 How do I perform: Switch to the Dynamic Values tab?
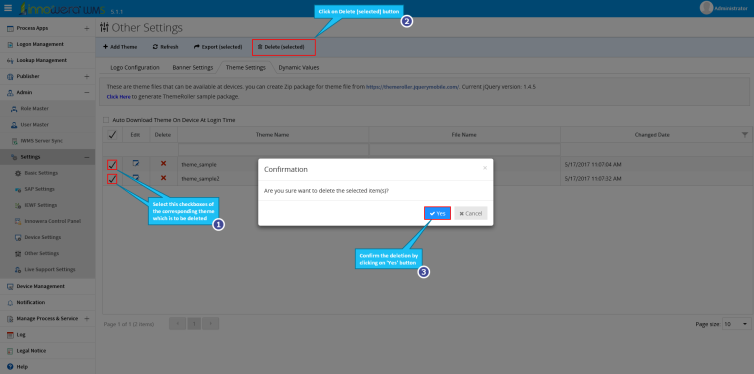click(299, 68)
